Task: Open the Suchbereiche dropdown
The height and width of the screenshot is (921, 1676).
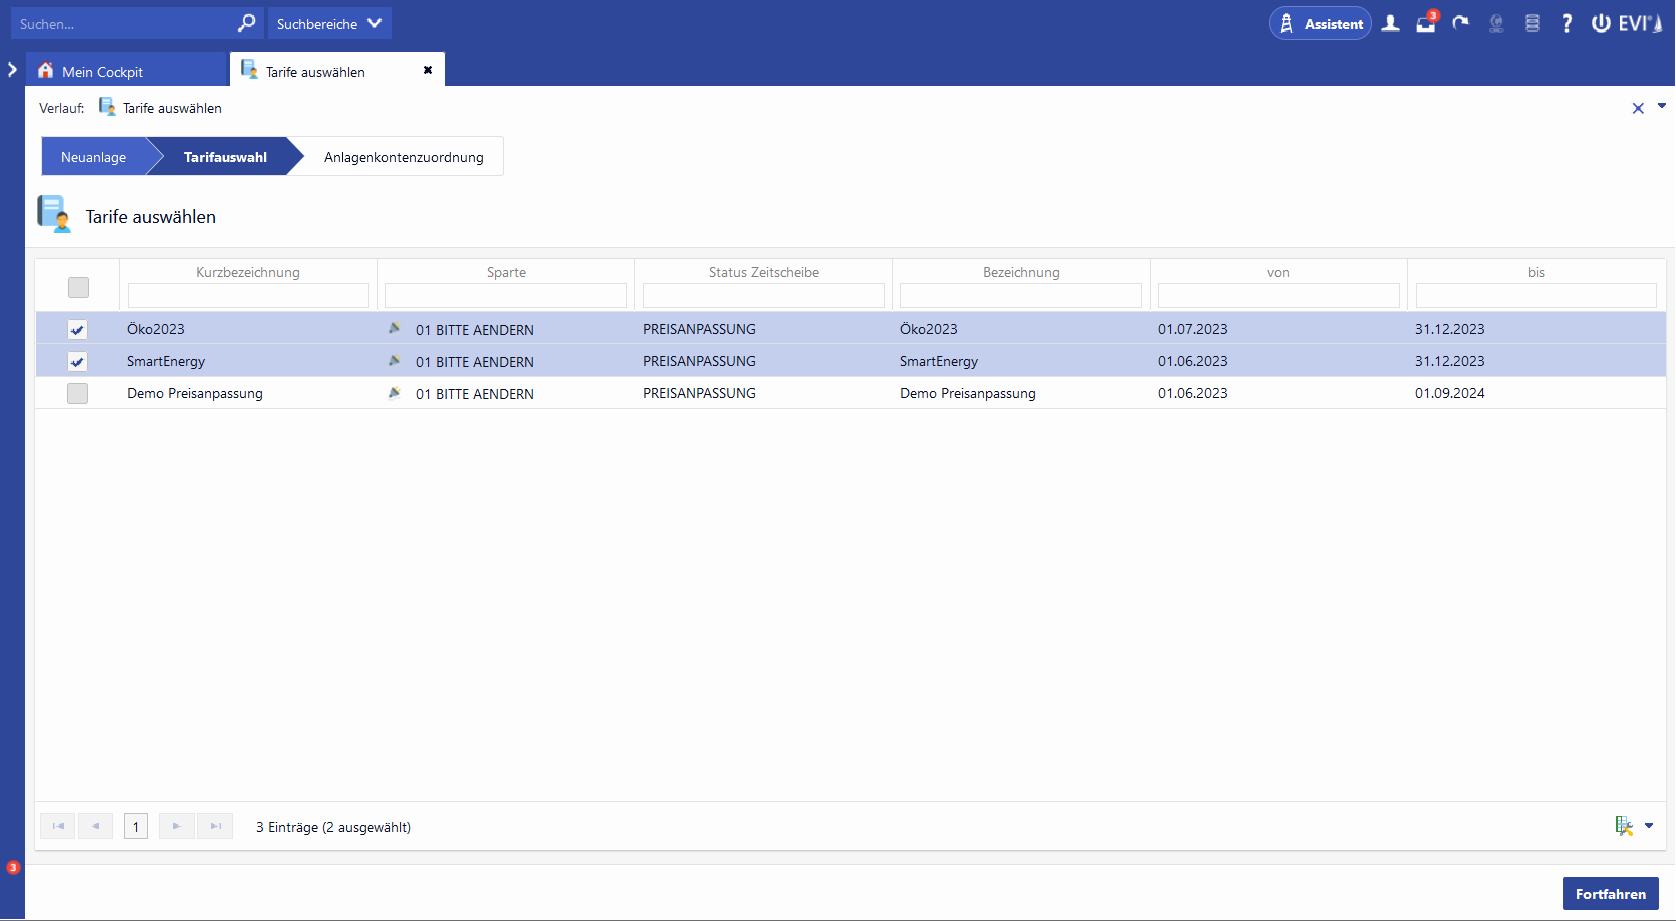Action: click(x=329, y=23)
